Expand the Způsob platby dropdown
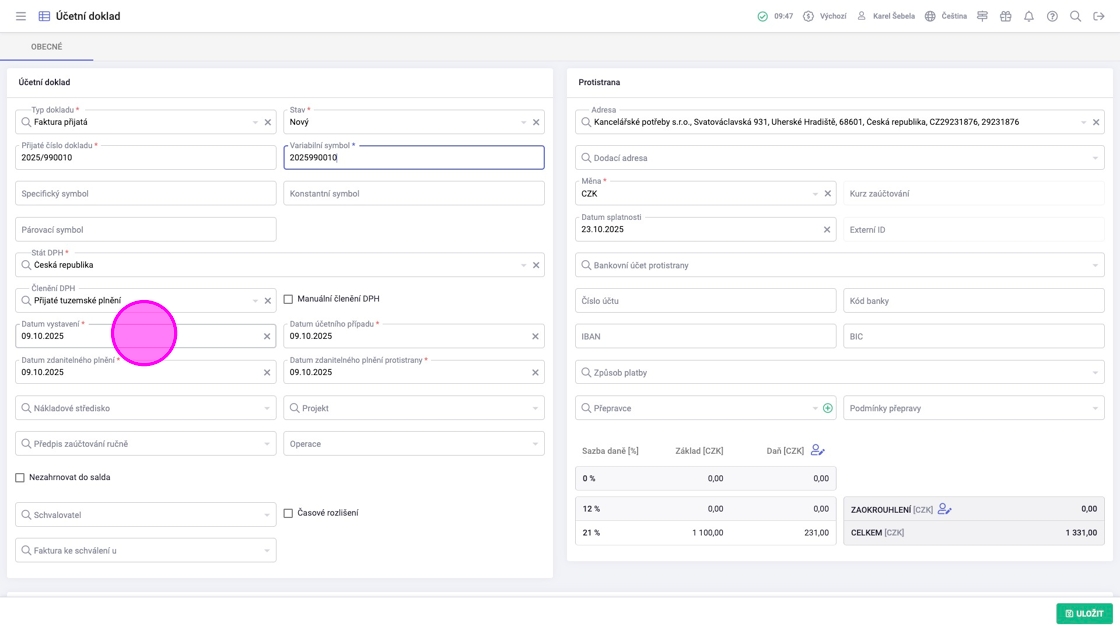The height and width of the screenshot is (630, 1120). click(x=840, y=372)
